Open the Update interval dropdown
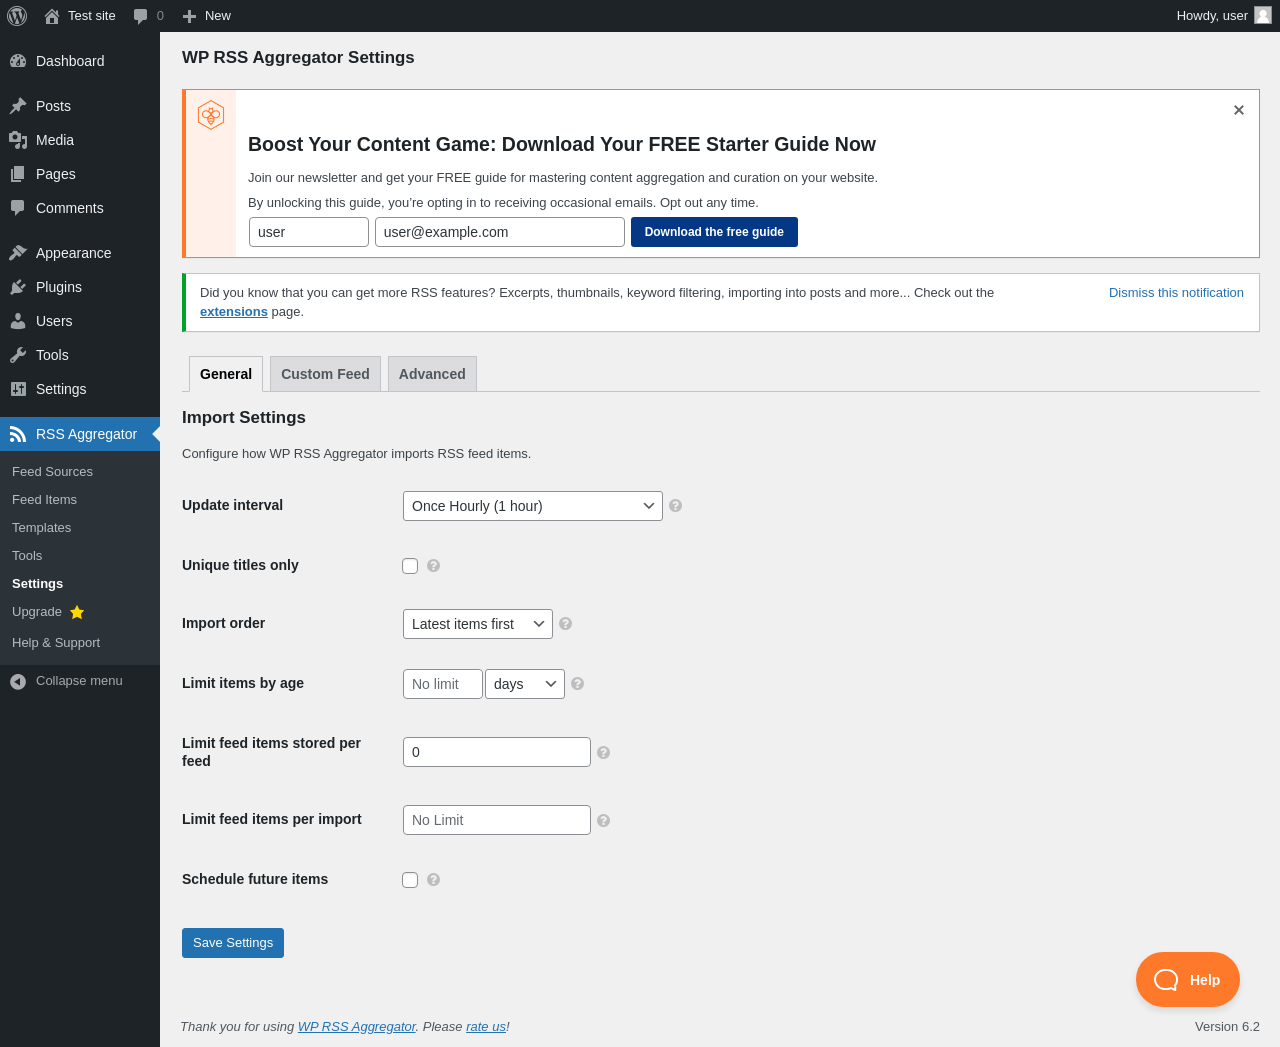The image size is (1280, 1047). point(533,506)
